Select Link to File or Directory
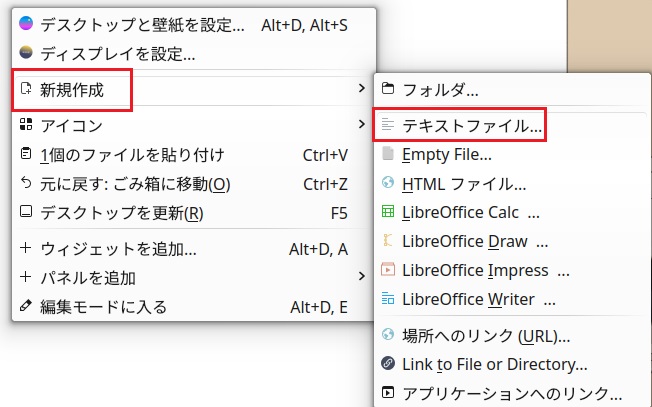 (494, 364)
